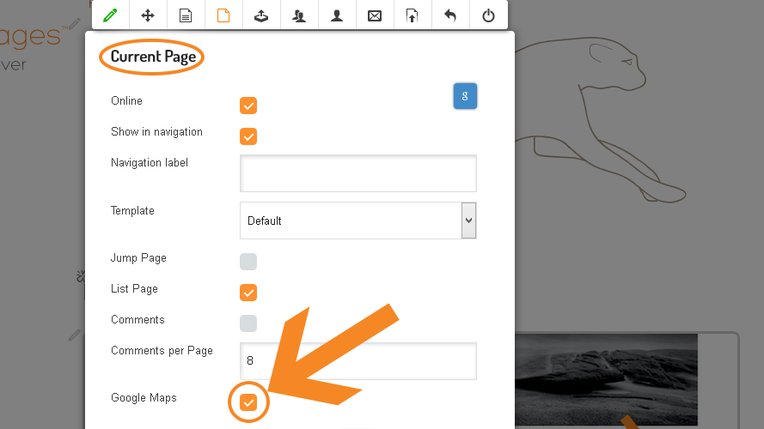Click the Navigation label text field
The width and height of the screenshot is (764, 429).
coord(358,173)
